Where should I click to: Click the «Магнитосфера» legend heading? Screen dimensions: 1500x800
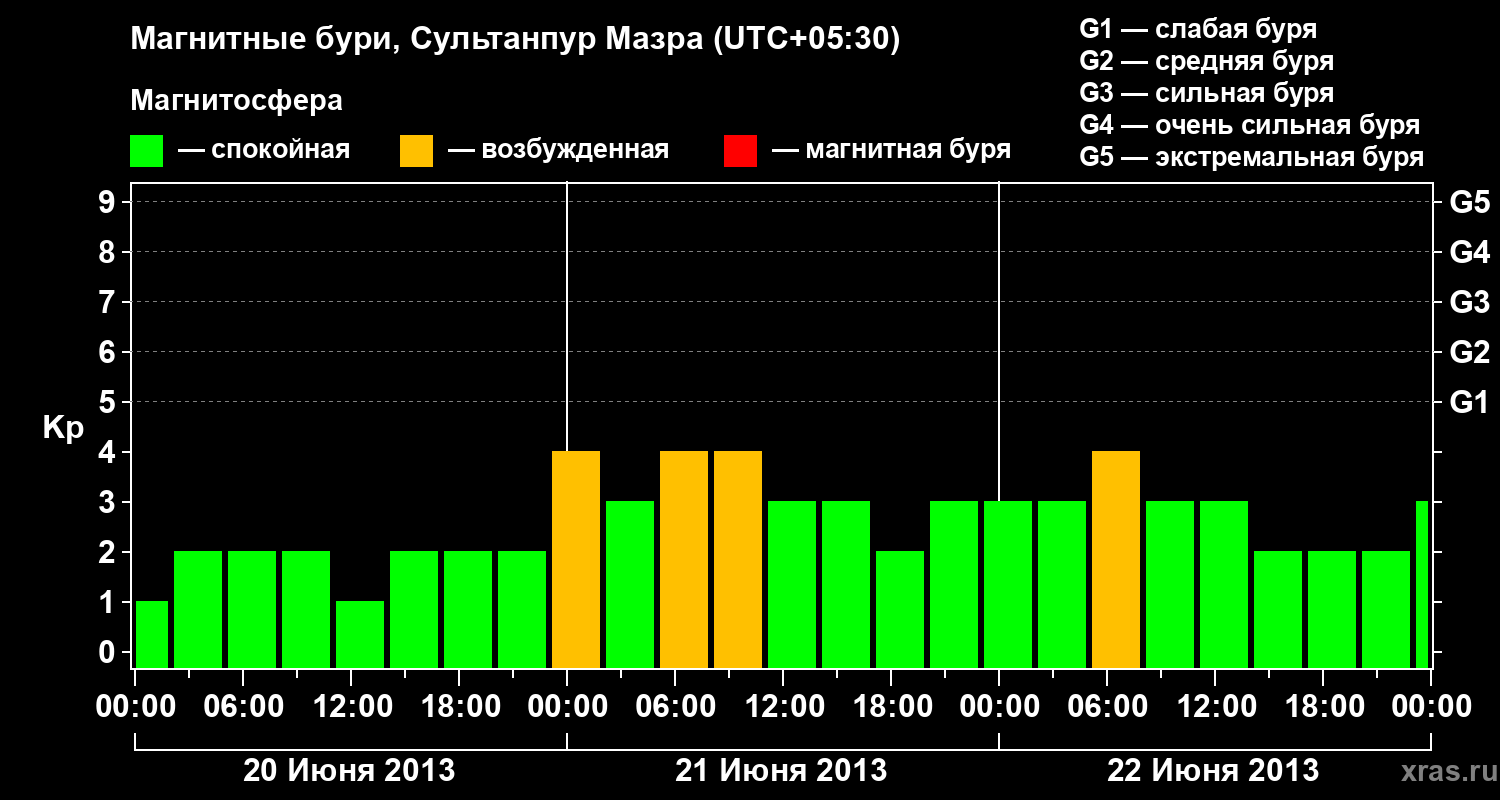236,101
